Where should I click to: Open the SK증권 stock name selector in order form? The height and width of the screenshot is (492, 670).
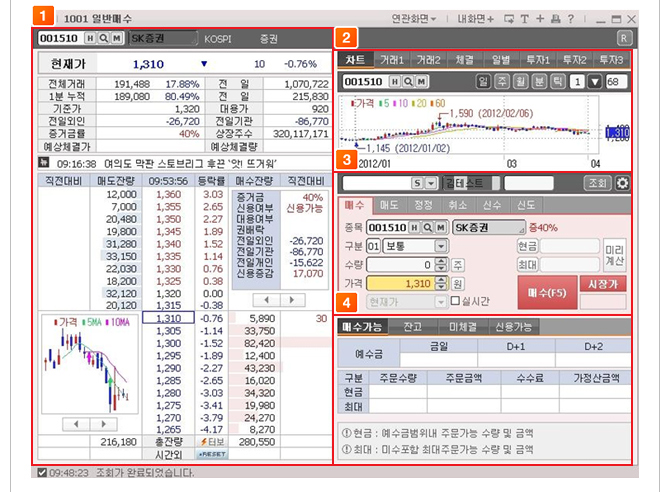click(x=489, y=228)
